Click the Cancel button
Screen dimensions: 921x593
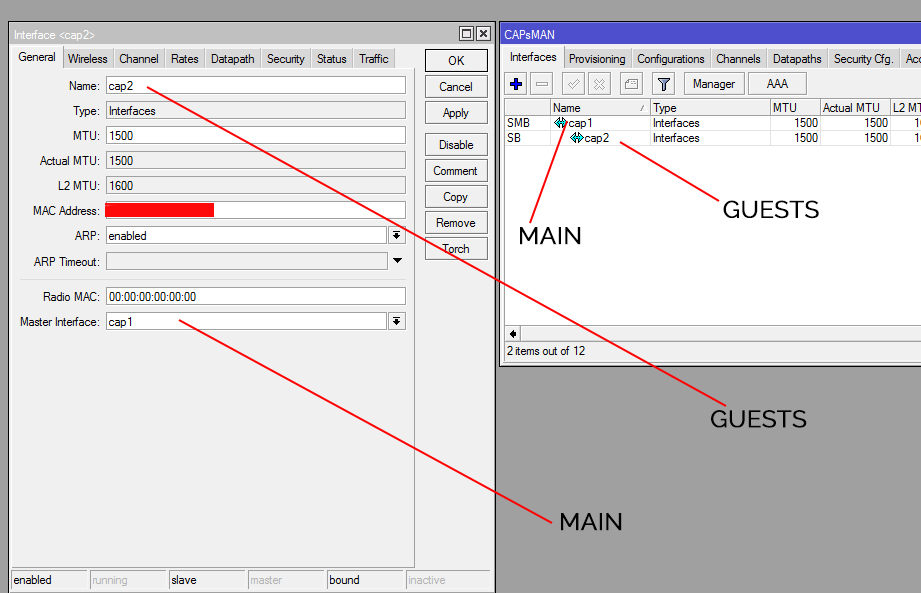click(x=456, y=87)
